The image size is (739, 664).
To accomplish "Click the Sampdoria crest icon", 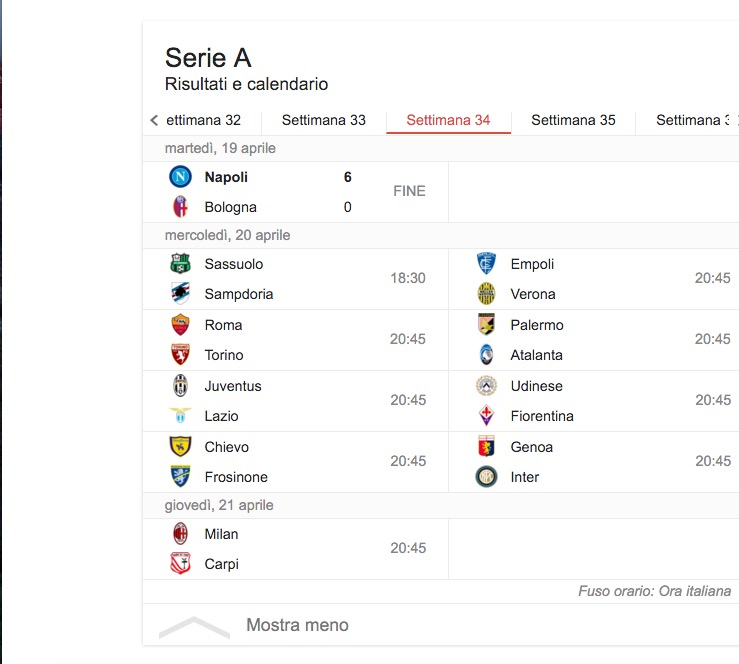I will point(180,294).
